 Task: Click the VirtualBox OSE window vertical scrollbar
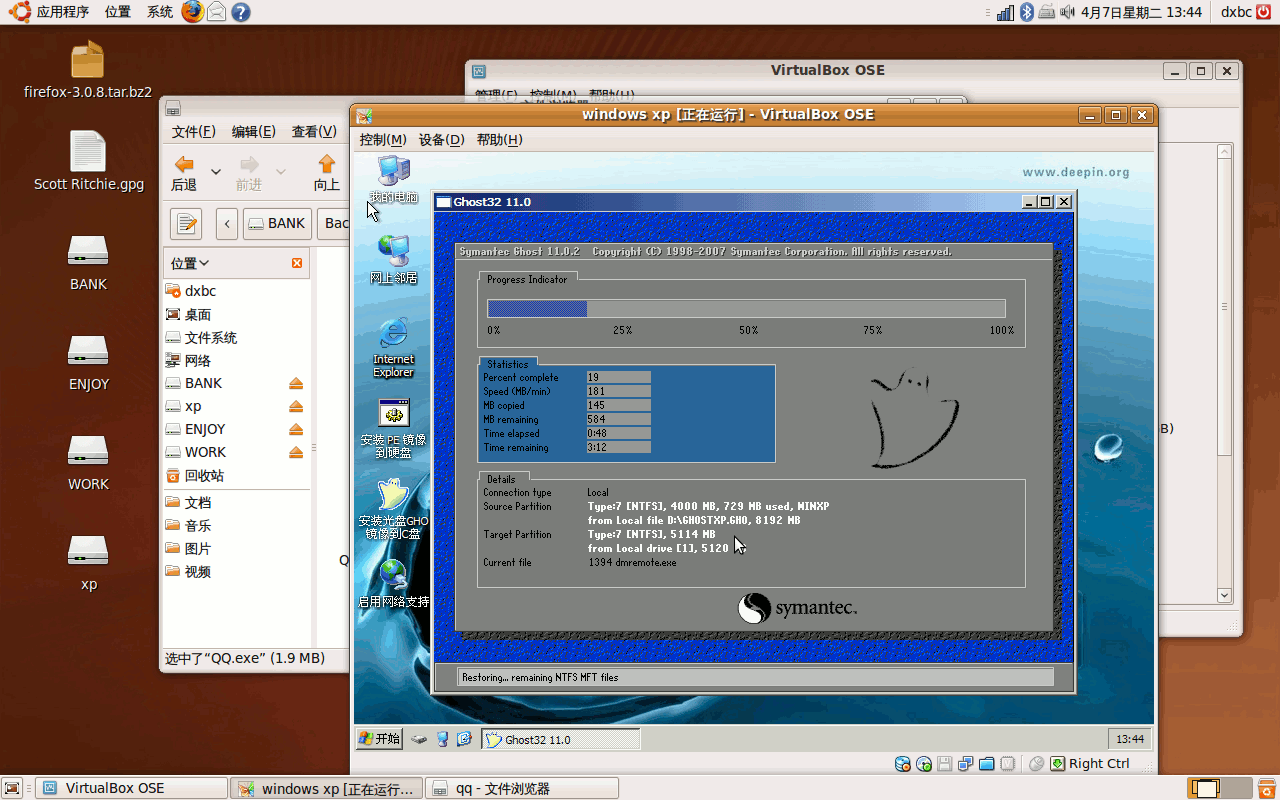(1223, 373)
